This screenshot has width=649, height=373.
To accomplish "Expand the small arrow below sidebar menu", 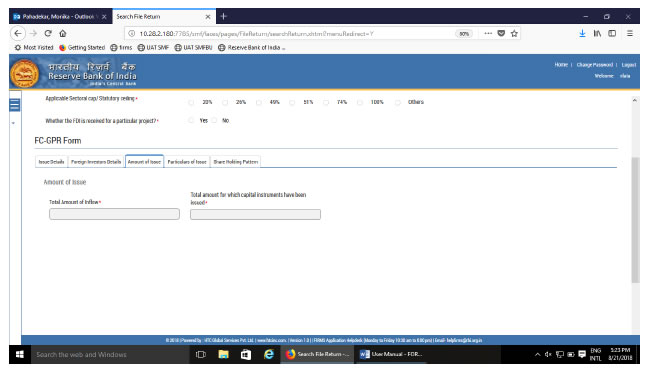I will 13,123.
